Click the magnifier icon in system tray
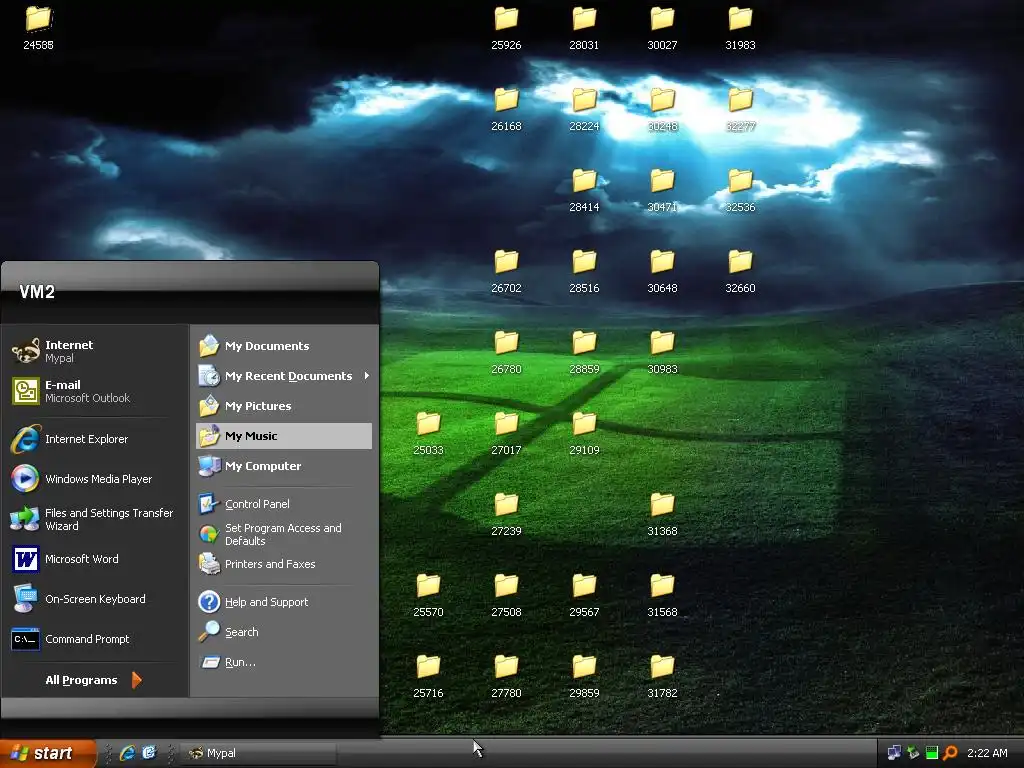Viewport: 1024px width, 768px height. click(x=950, y=753)
